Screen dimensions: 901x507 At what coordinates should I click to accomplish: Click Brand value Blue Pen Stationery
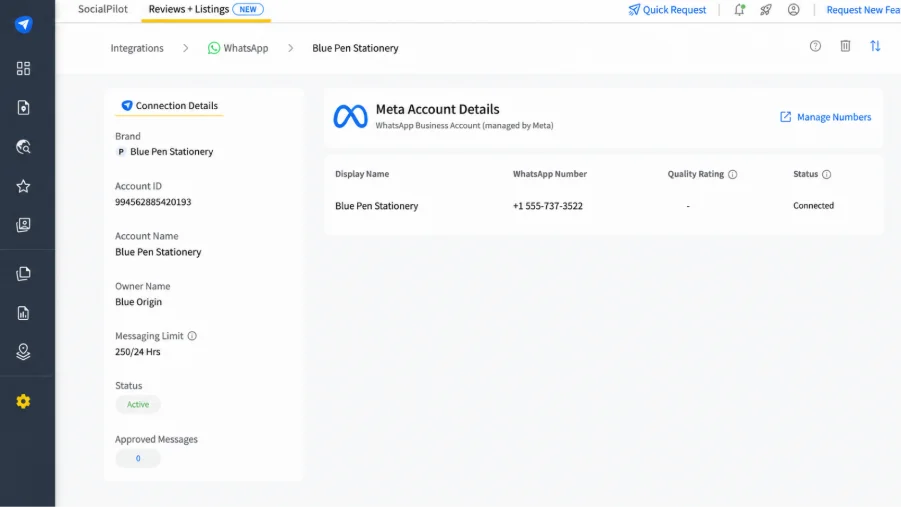pyautogui.click(x=171, y=152)
